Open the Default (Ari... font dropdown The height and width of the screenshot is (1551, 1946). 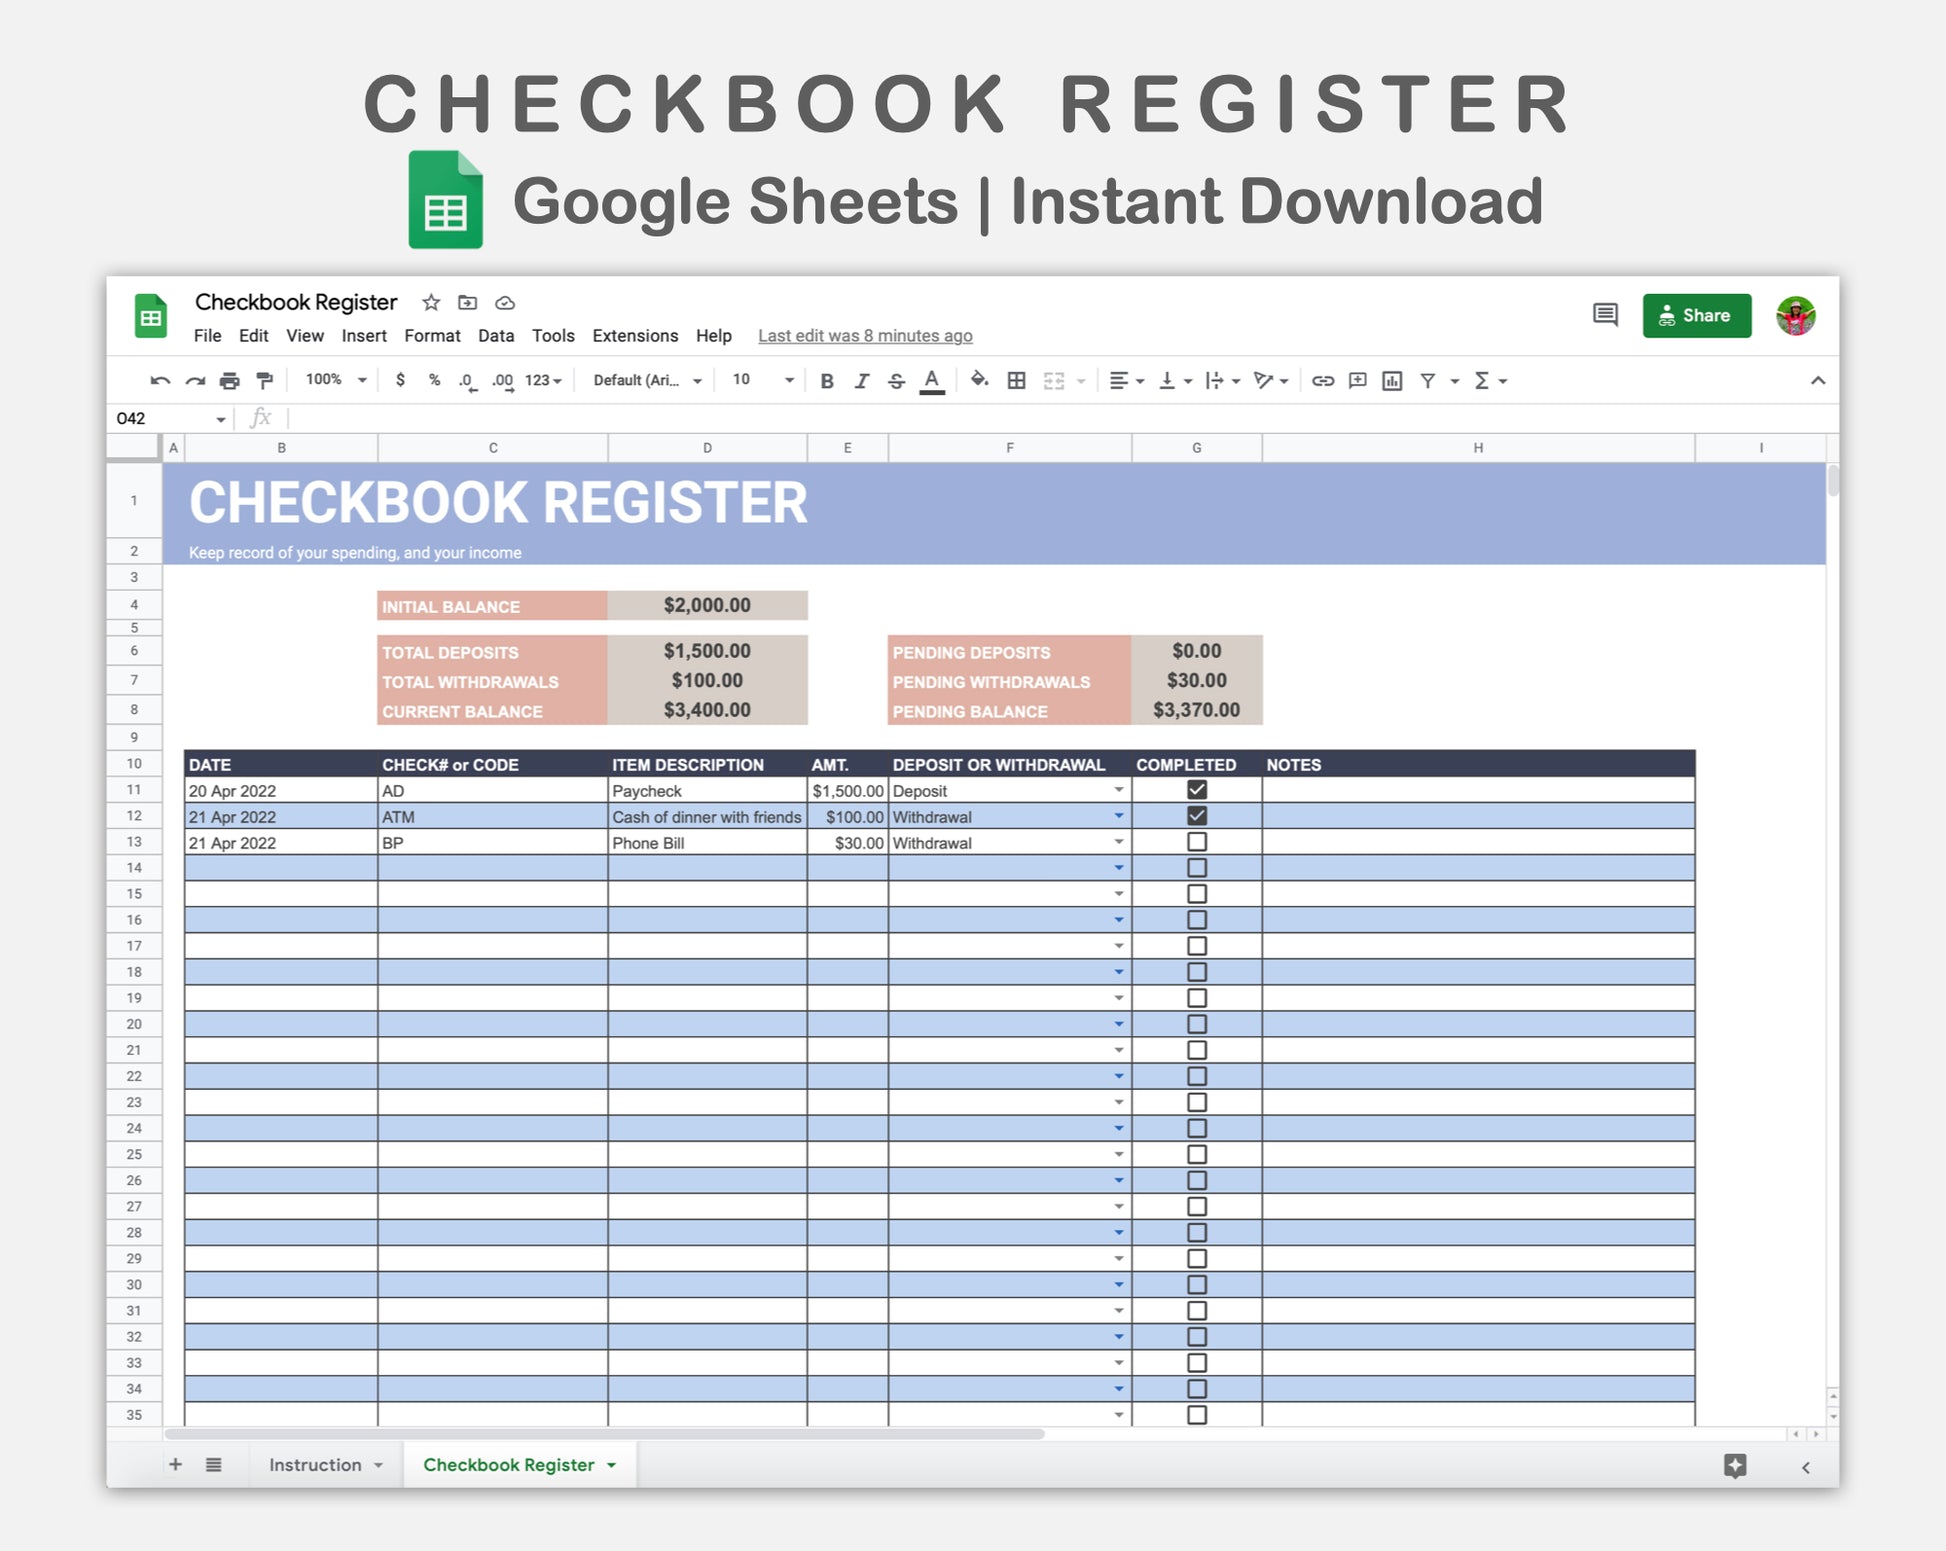tap(647, 381)
